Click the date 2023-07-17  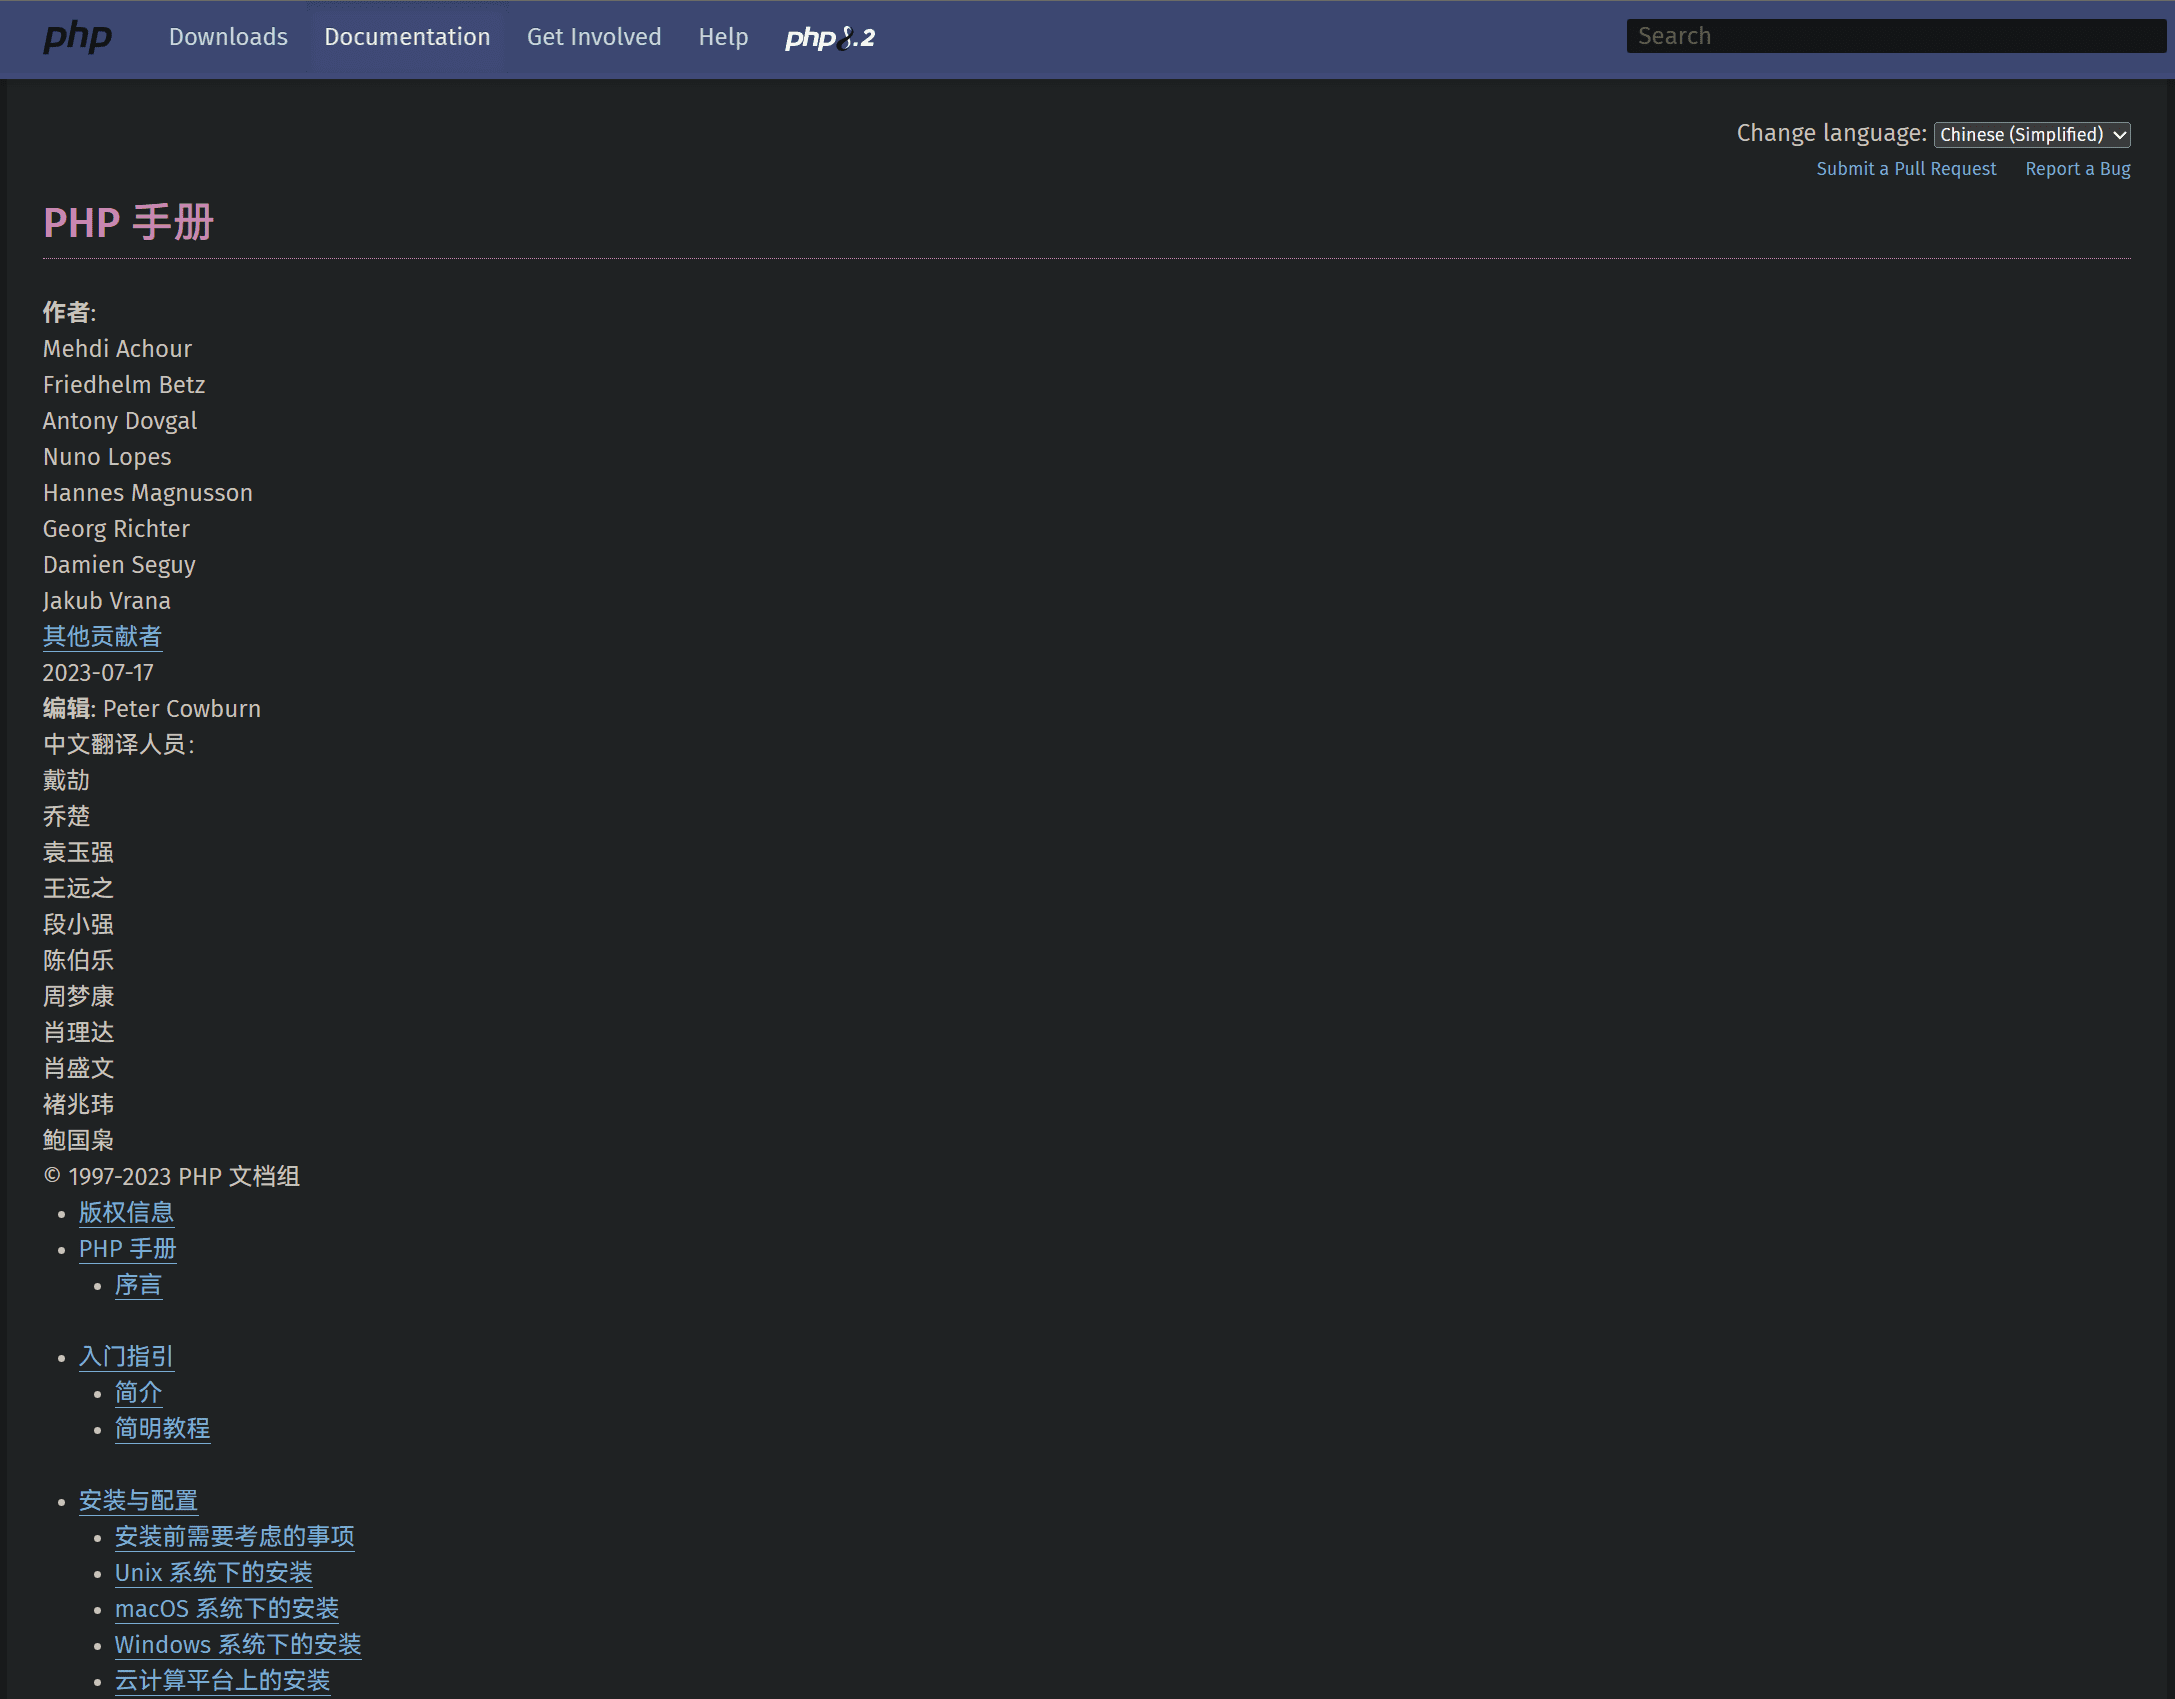tap(98, 673)
